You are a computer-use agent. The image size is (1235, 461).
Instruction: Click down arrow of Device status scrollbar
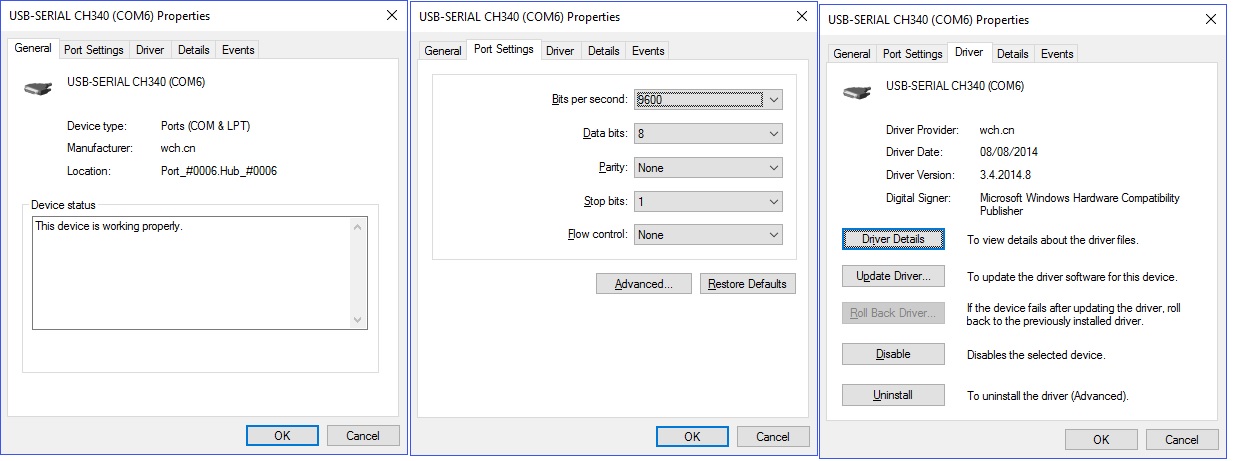point(359,320)
